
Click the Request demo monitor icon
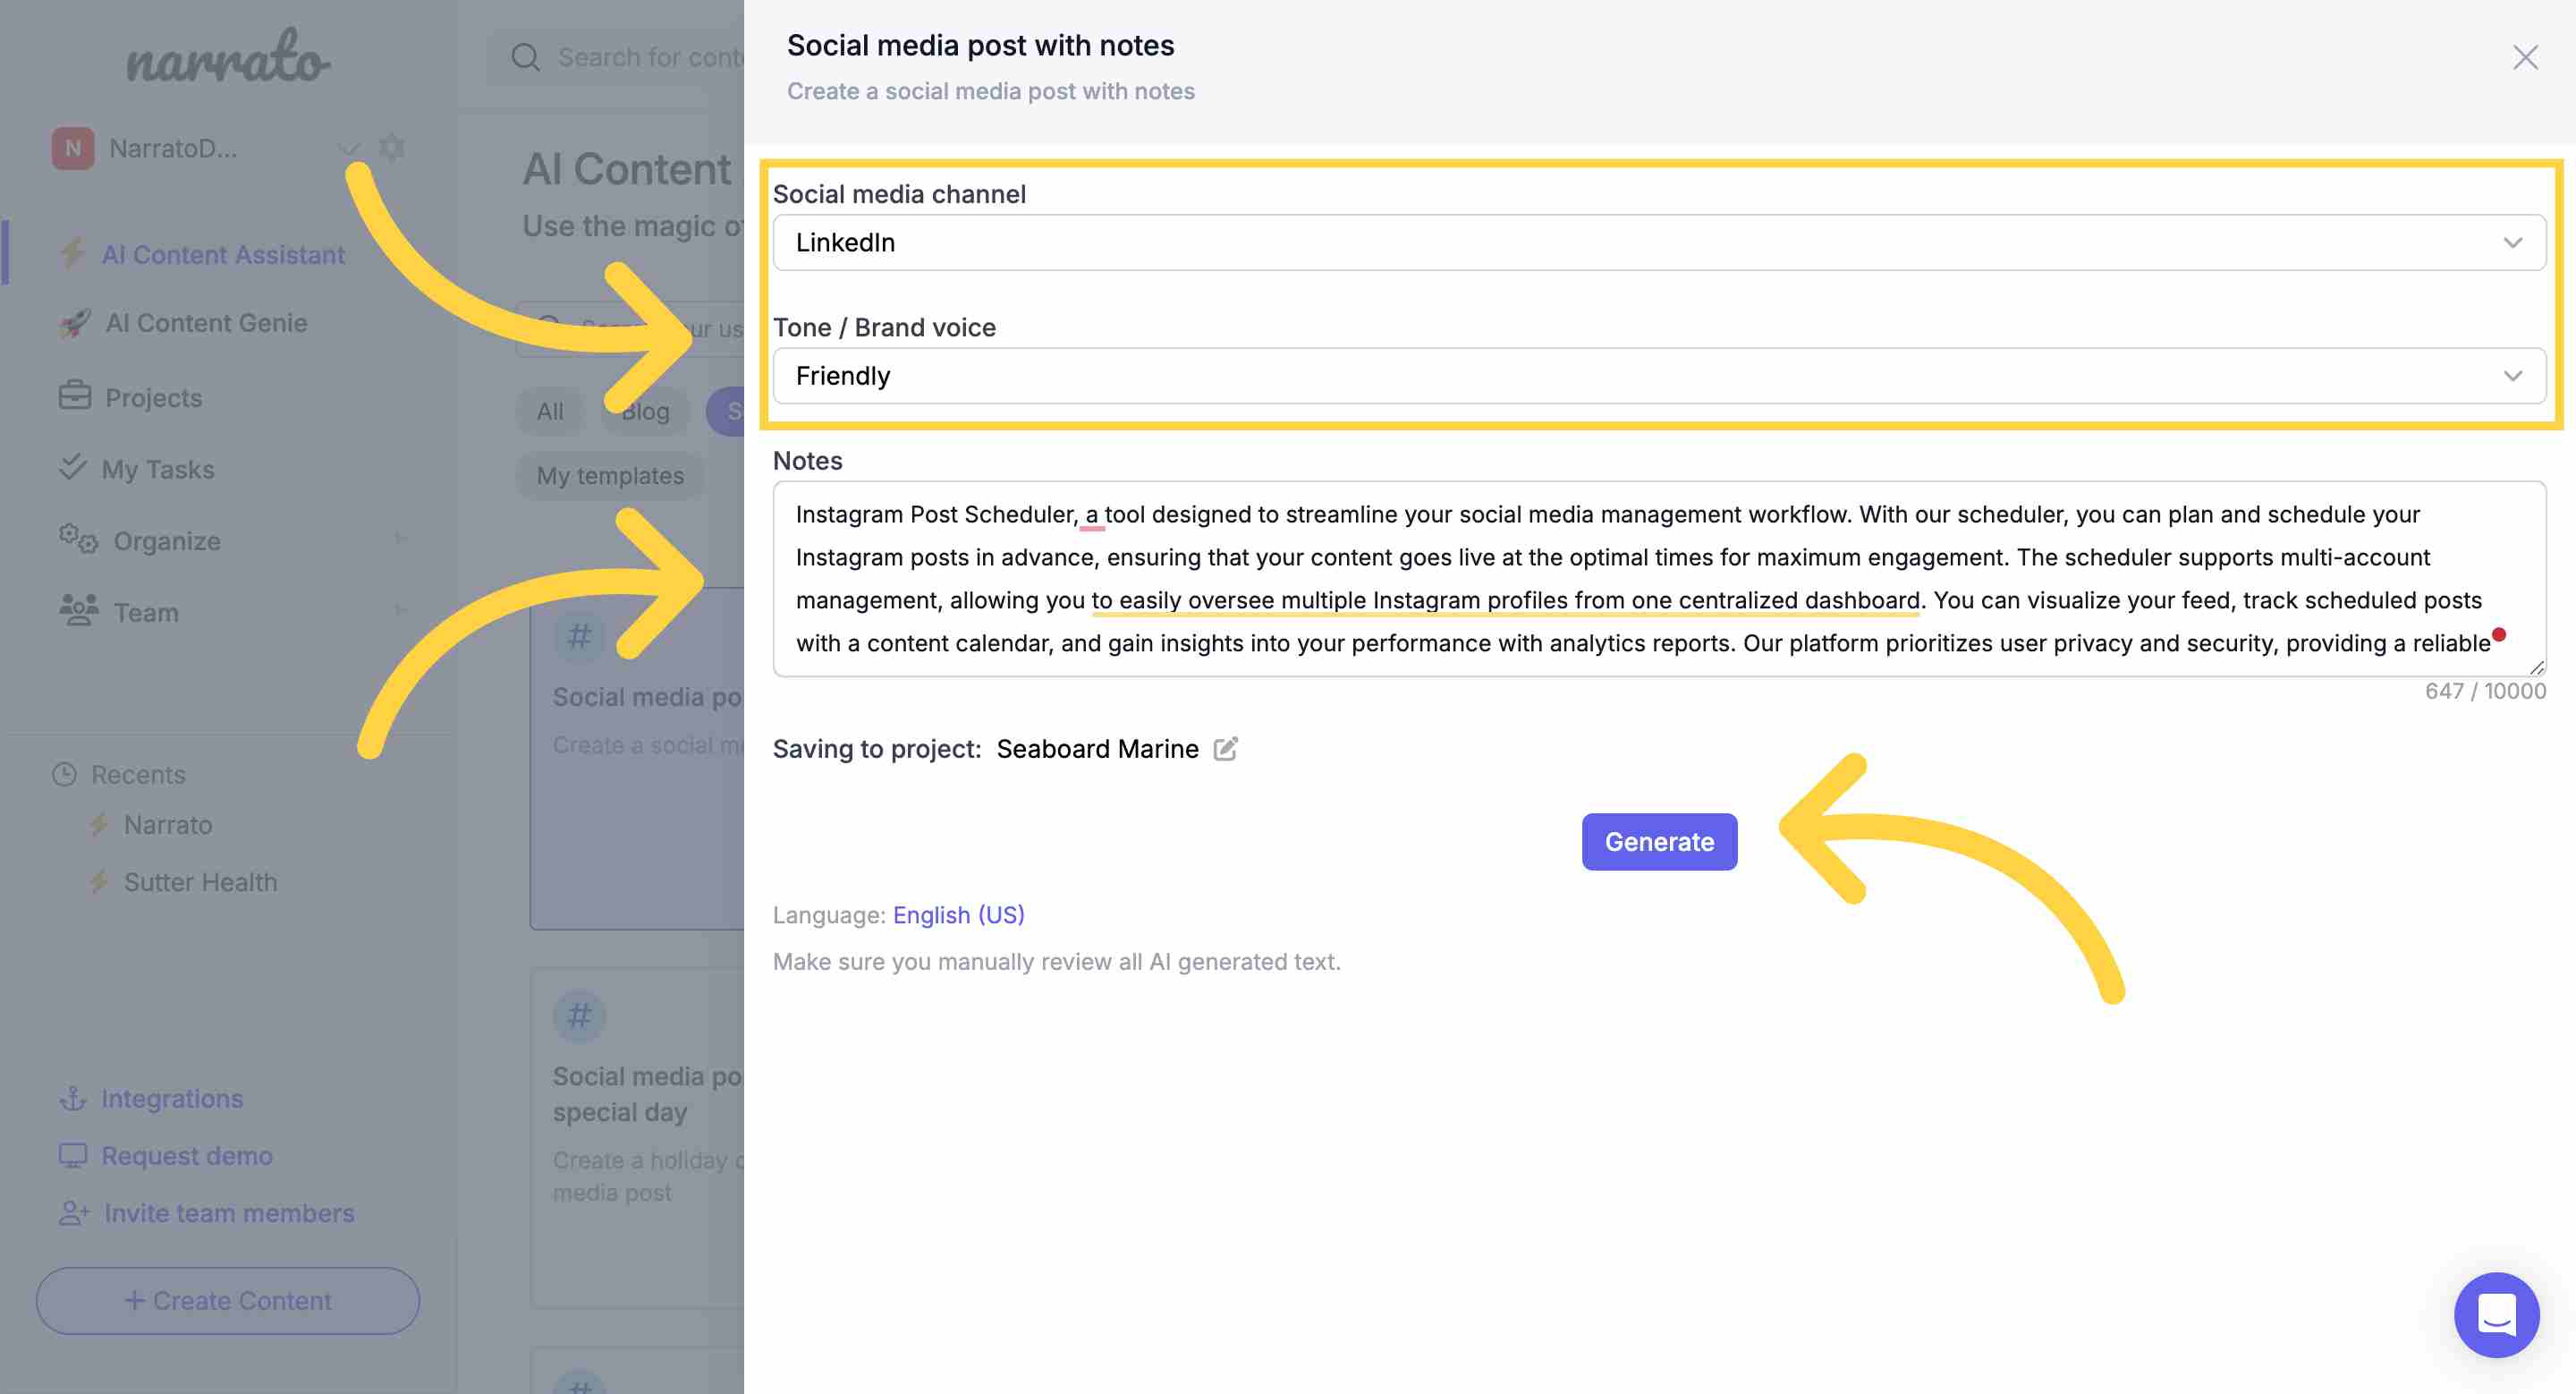(73, 1155)
